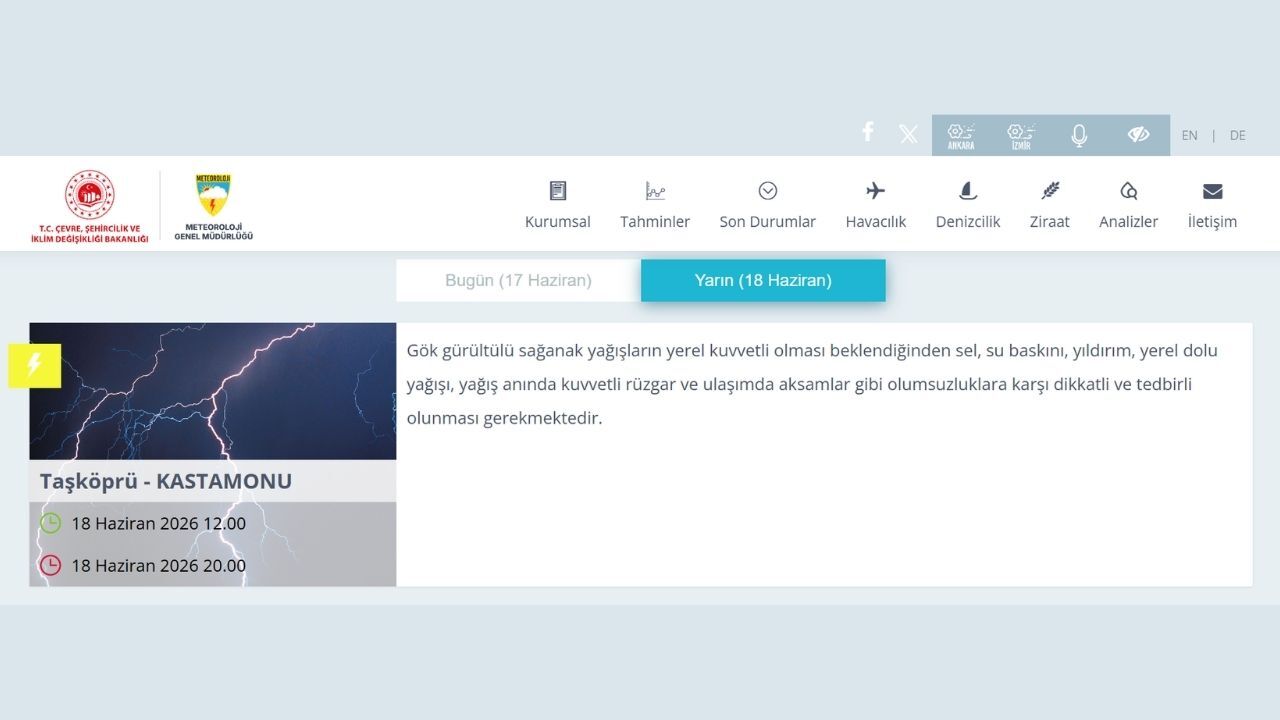This screenshot has height=720, width=1280.
Task: Open the X (Twitter) social icon
Action: point(908,134)
